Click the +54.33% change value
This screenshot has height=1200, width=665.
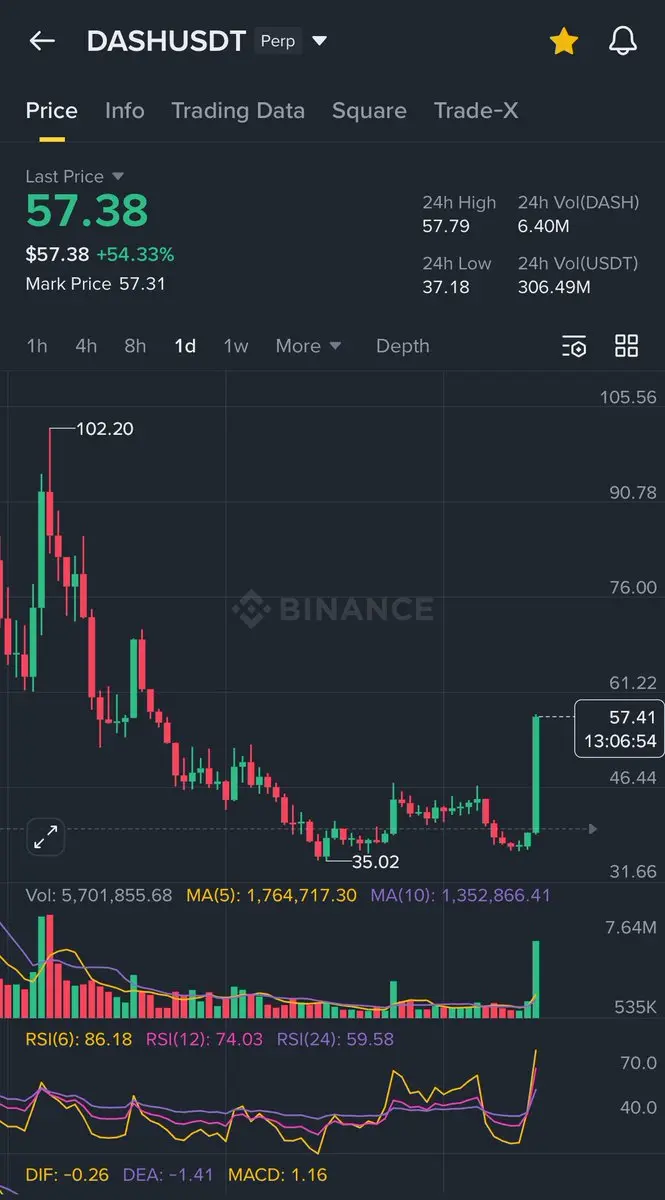135,255
